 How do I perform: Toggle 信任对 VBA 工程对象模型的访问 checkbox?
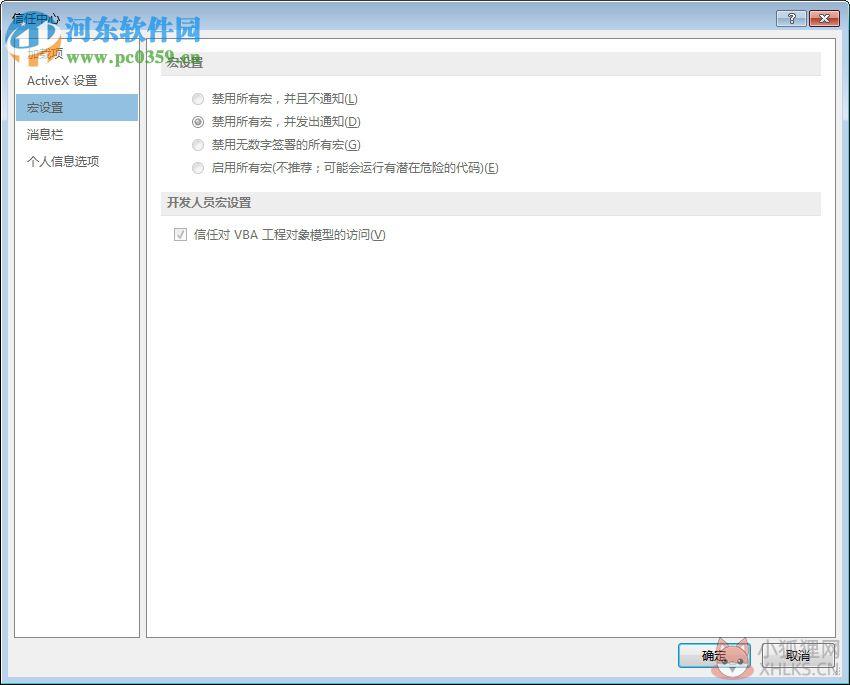(180, 235)
